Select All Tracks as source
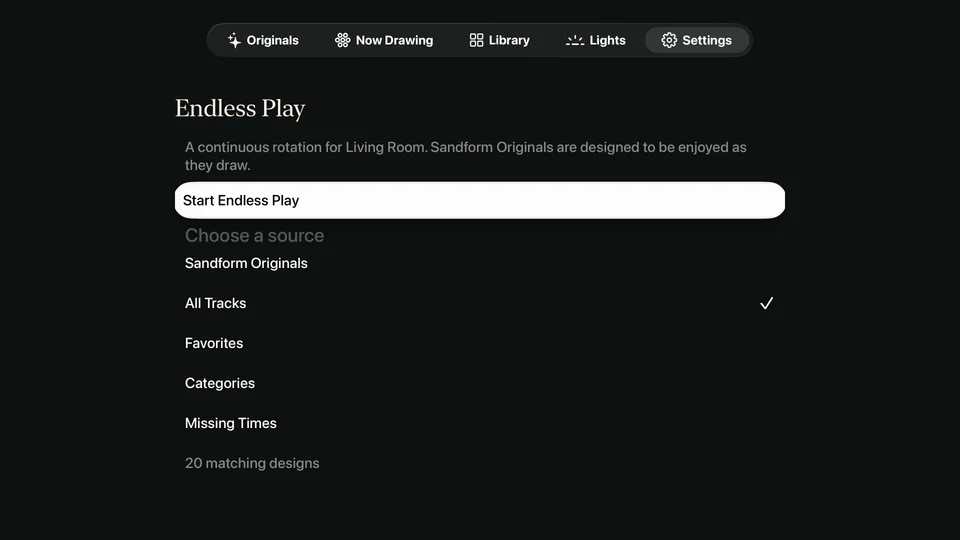 480,303
